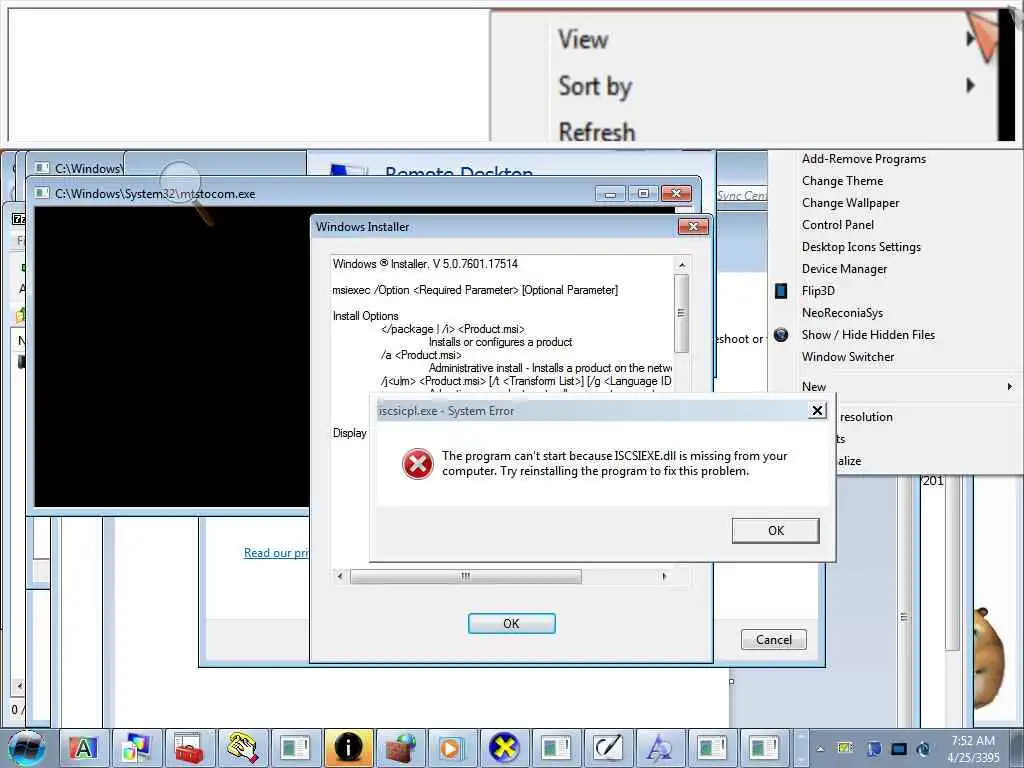Click the network monitor tray icon

(x=899, y=748)
